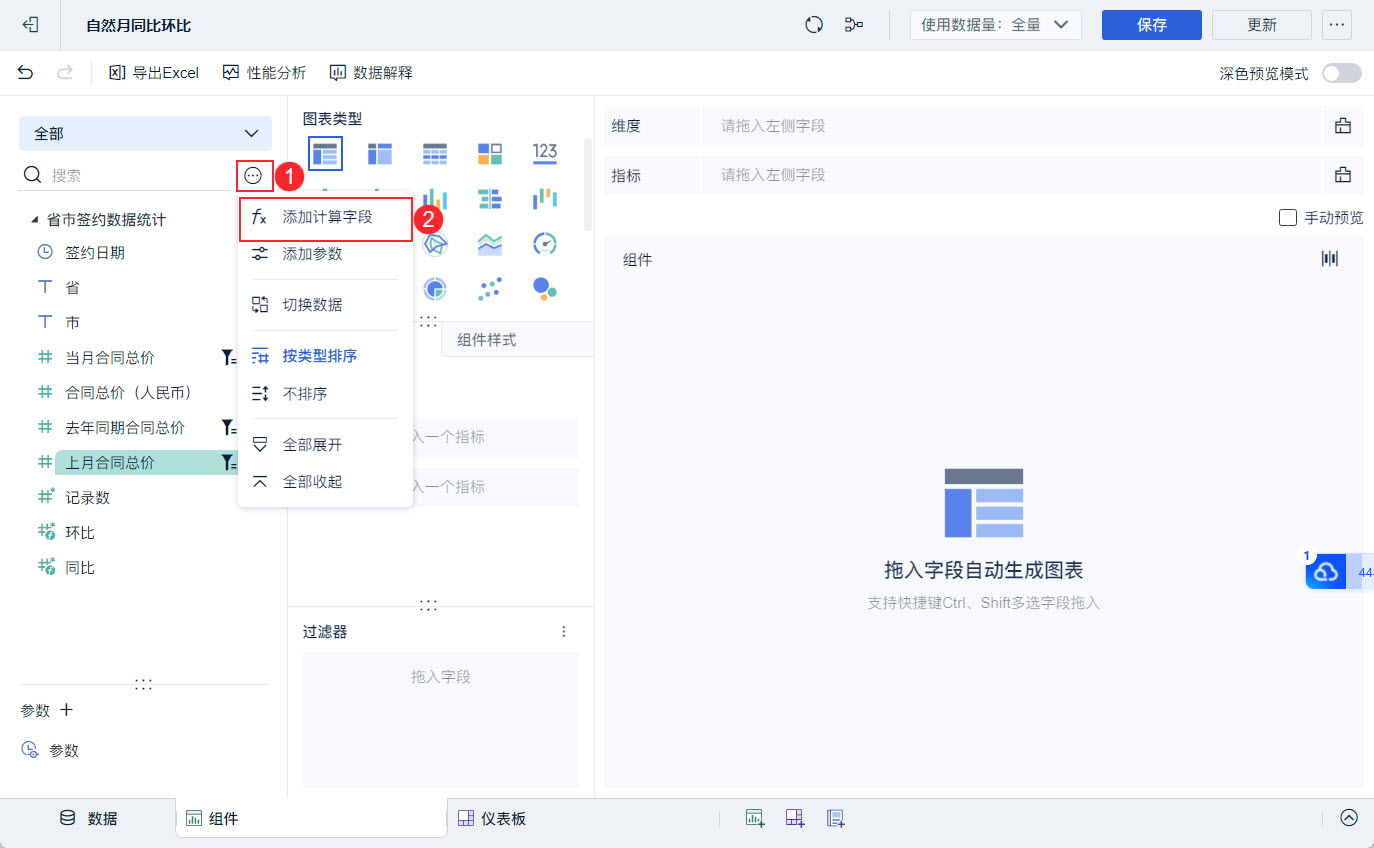Screen dimensions: 1374x848
Task: Choose the area chart type
Action: (x=490, y=244)
